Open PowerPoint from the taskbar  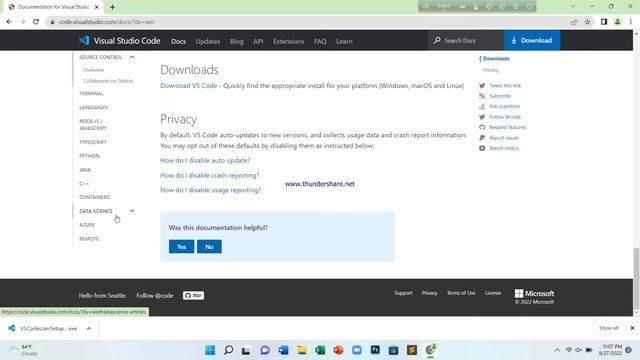[338, 350]
